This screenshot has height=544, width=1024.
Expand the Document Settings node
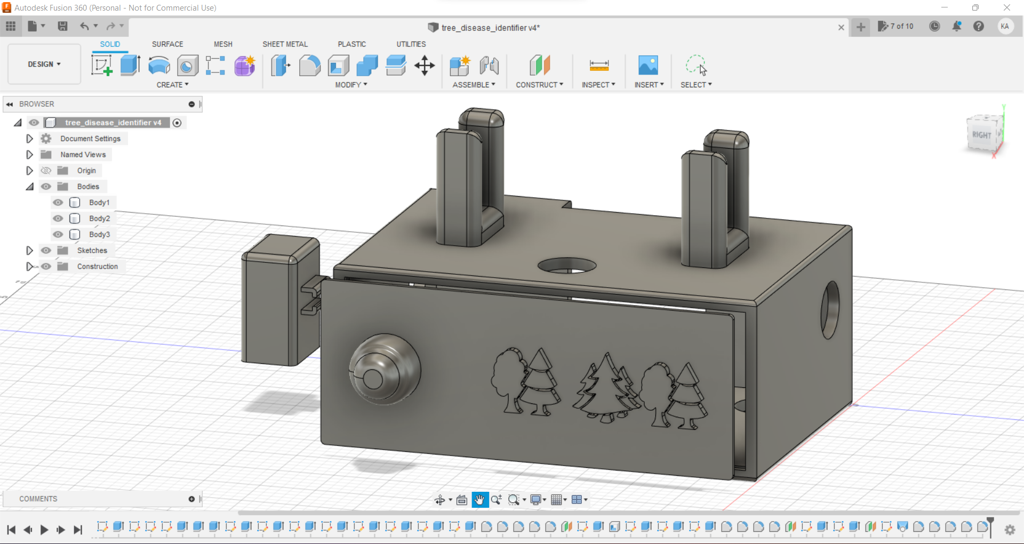pos(30,139)
